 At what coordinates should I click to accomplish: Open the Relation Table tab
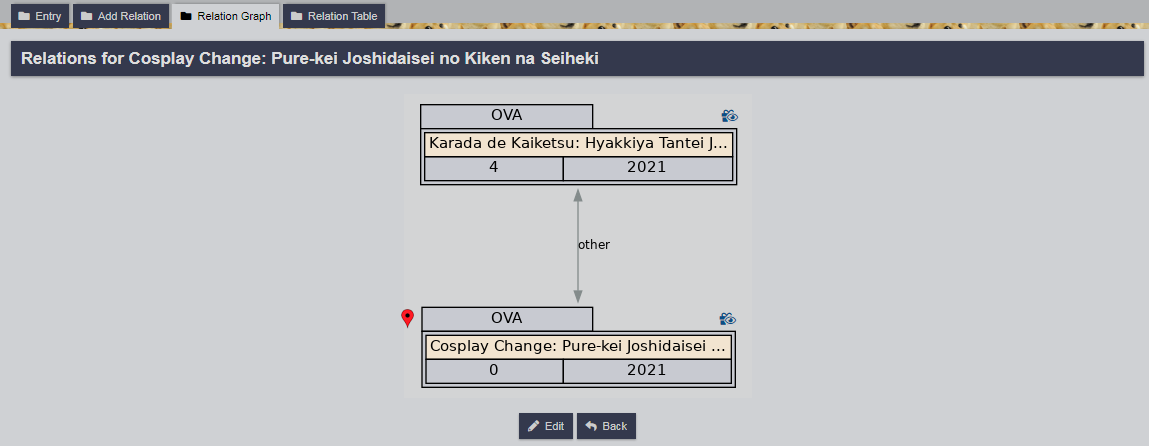[x=333, y=16]
